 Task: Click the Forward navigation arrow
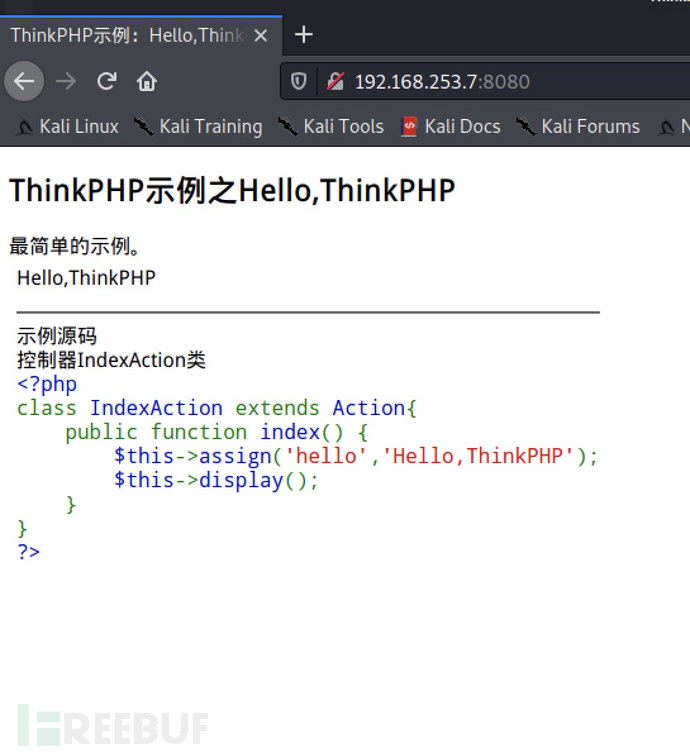pyautogui.click(x=66, y=81)
